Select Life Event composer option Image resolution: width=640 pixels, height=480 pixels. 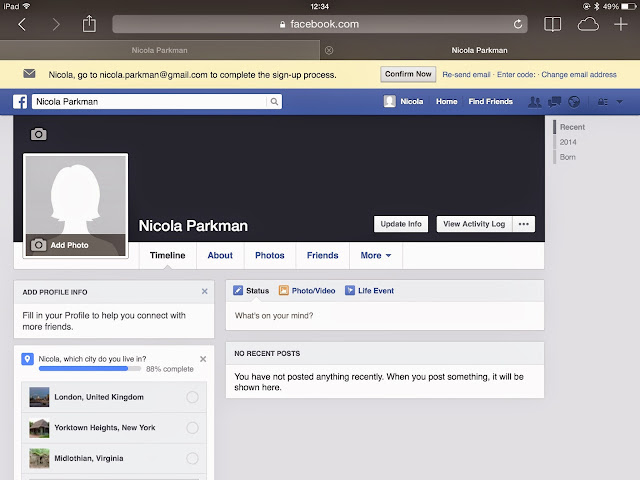(x=369, y=291)
